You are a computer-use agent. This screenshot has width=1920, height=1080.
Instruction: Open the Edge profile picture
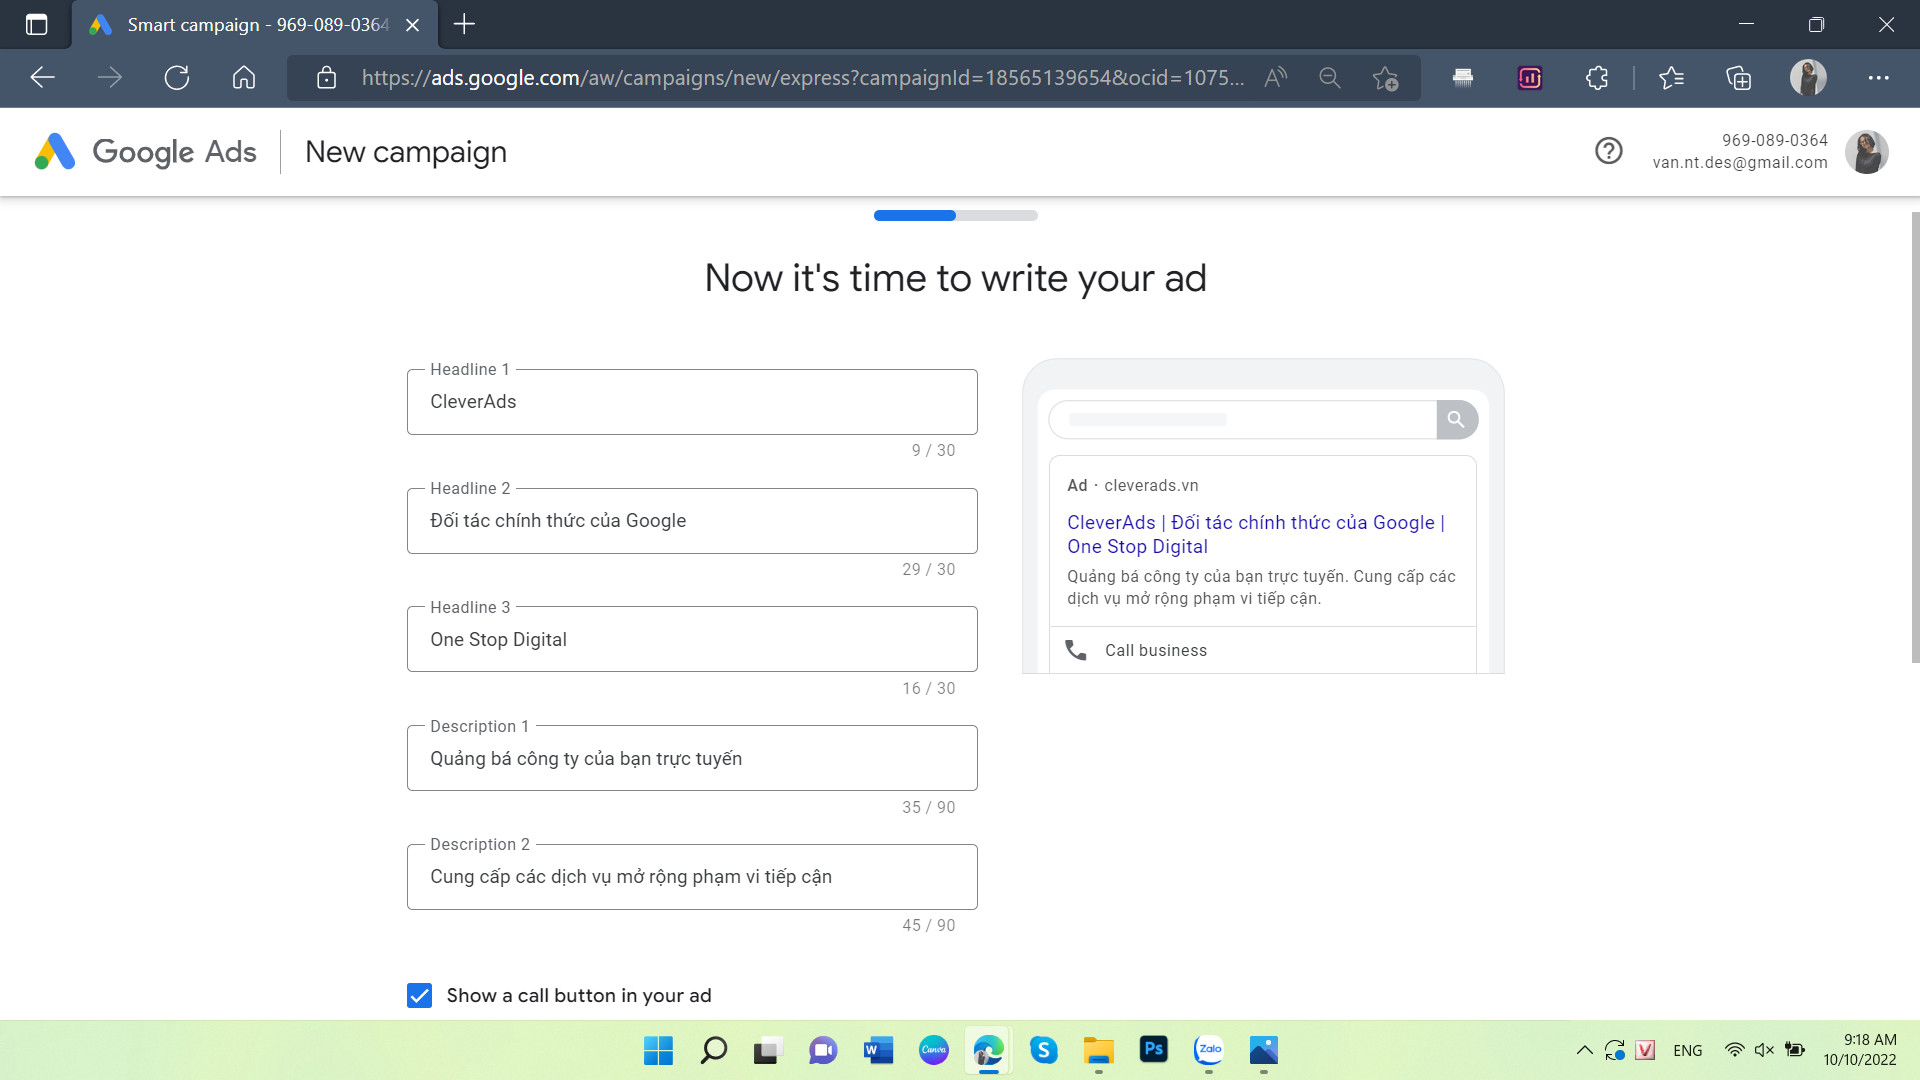click(x=1808, y=78)
